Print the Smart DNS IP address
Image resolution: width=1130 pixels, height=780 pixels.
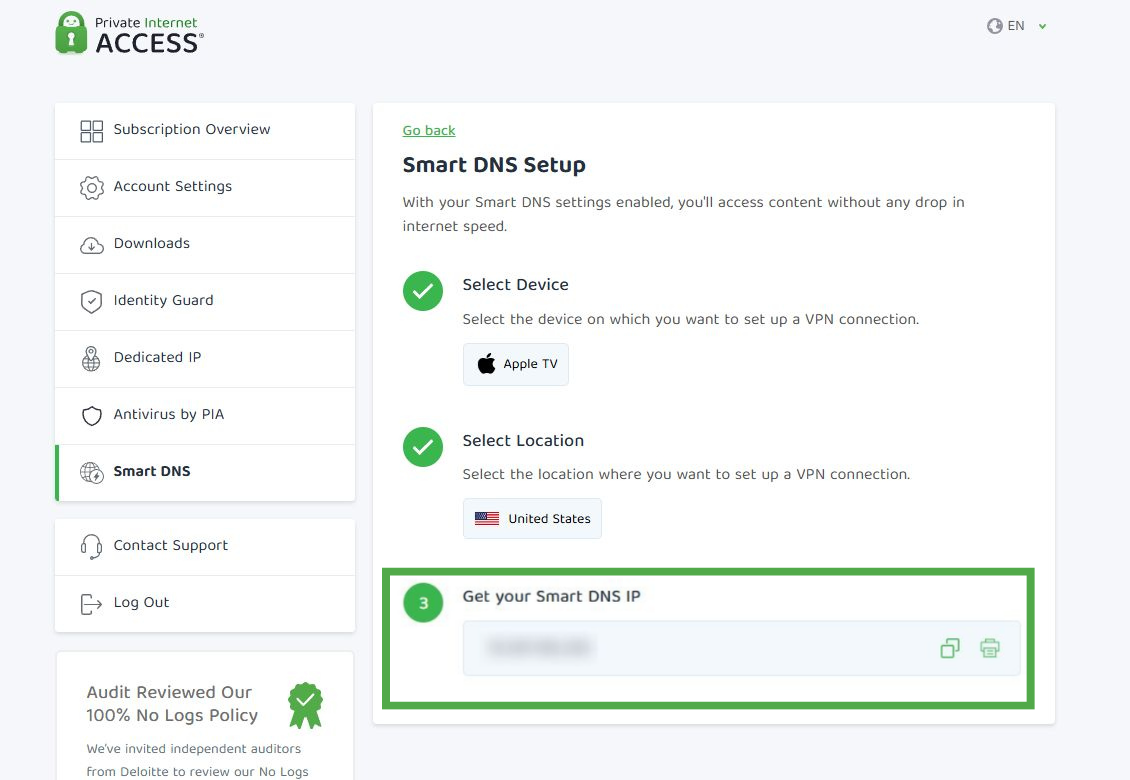click(x=989, y=648)
